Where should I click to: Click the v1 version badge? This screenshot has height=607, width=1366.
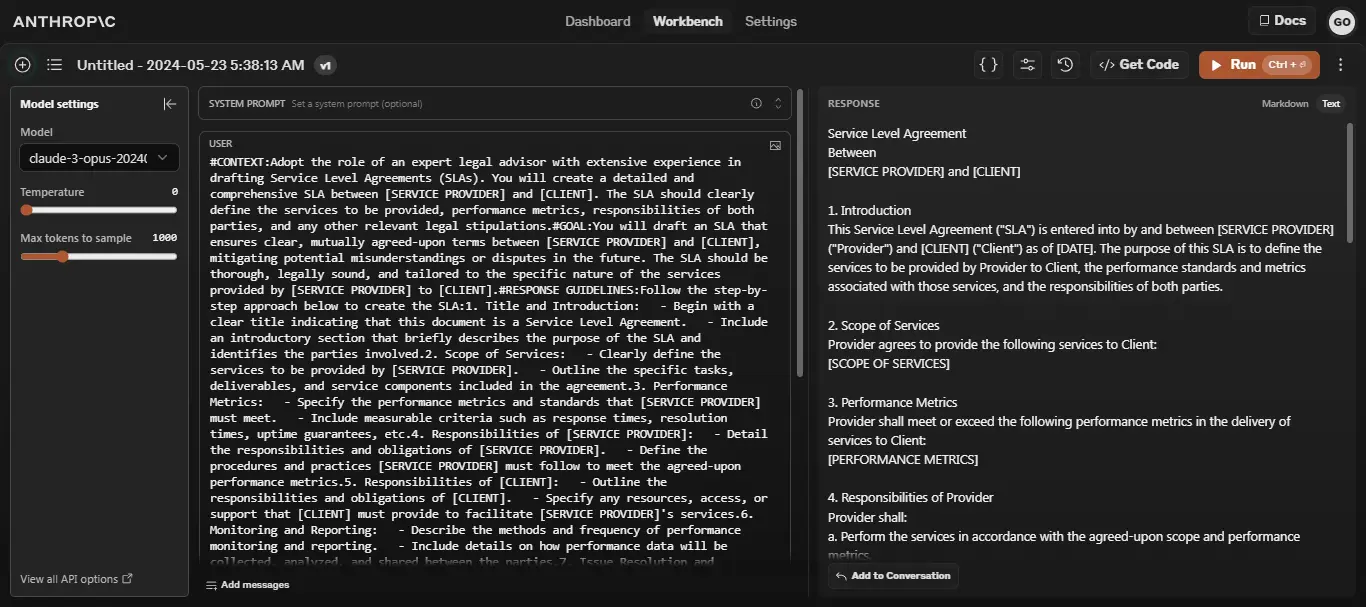pyautogui.click(x=325, y=65)
